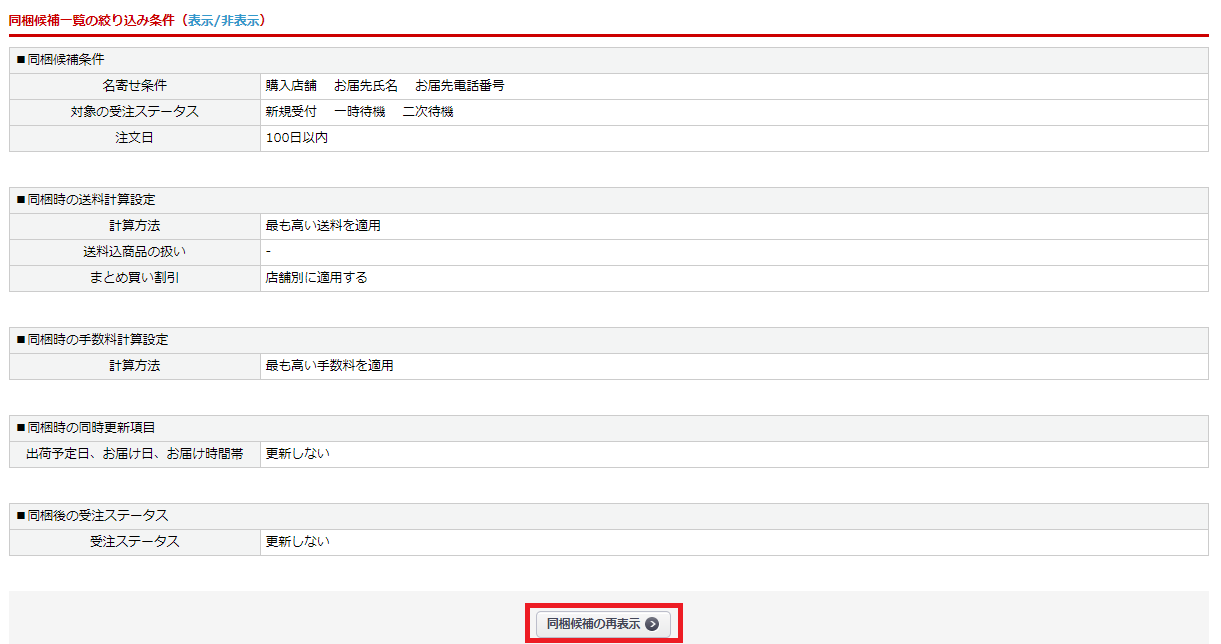The height and width of the screenshot is (644, 1221).
Task: Click the 新規受付 status text
Action: (x=291, y=112)
